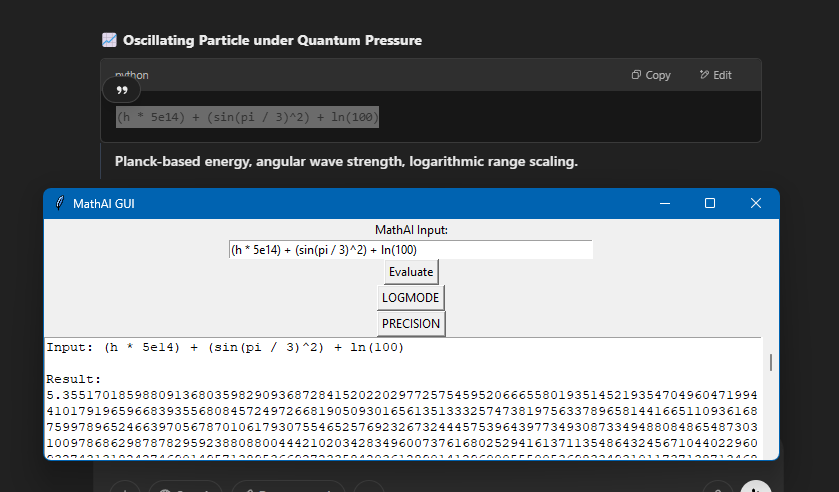Click the Copy icon in code block header
This screenshot has width=839, height=492.
(636, 75)
